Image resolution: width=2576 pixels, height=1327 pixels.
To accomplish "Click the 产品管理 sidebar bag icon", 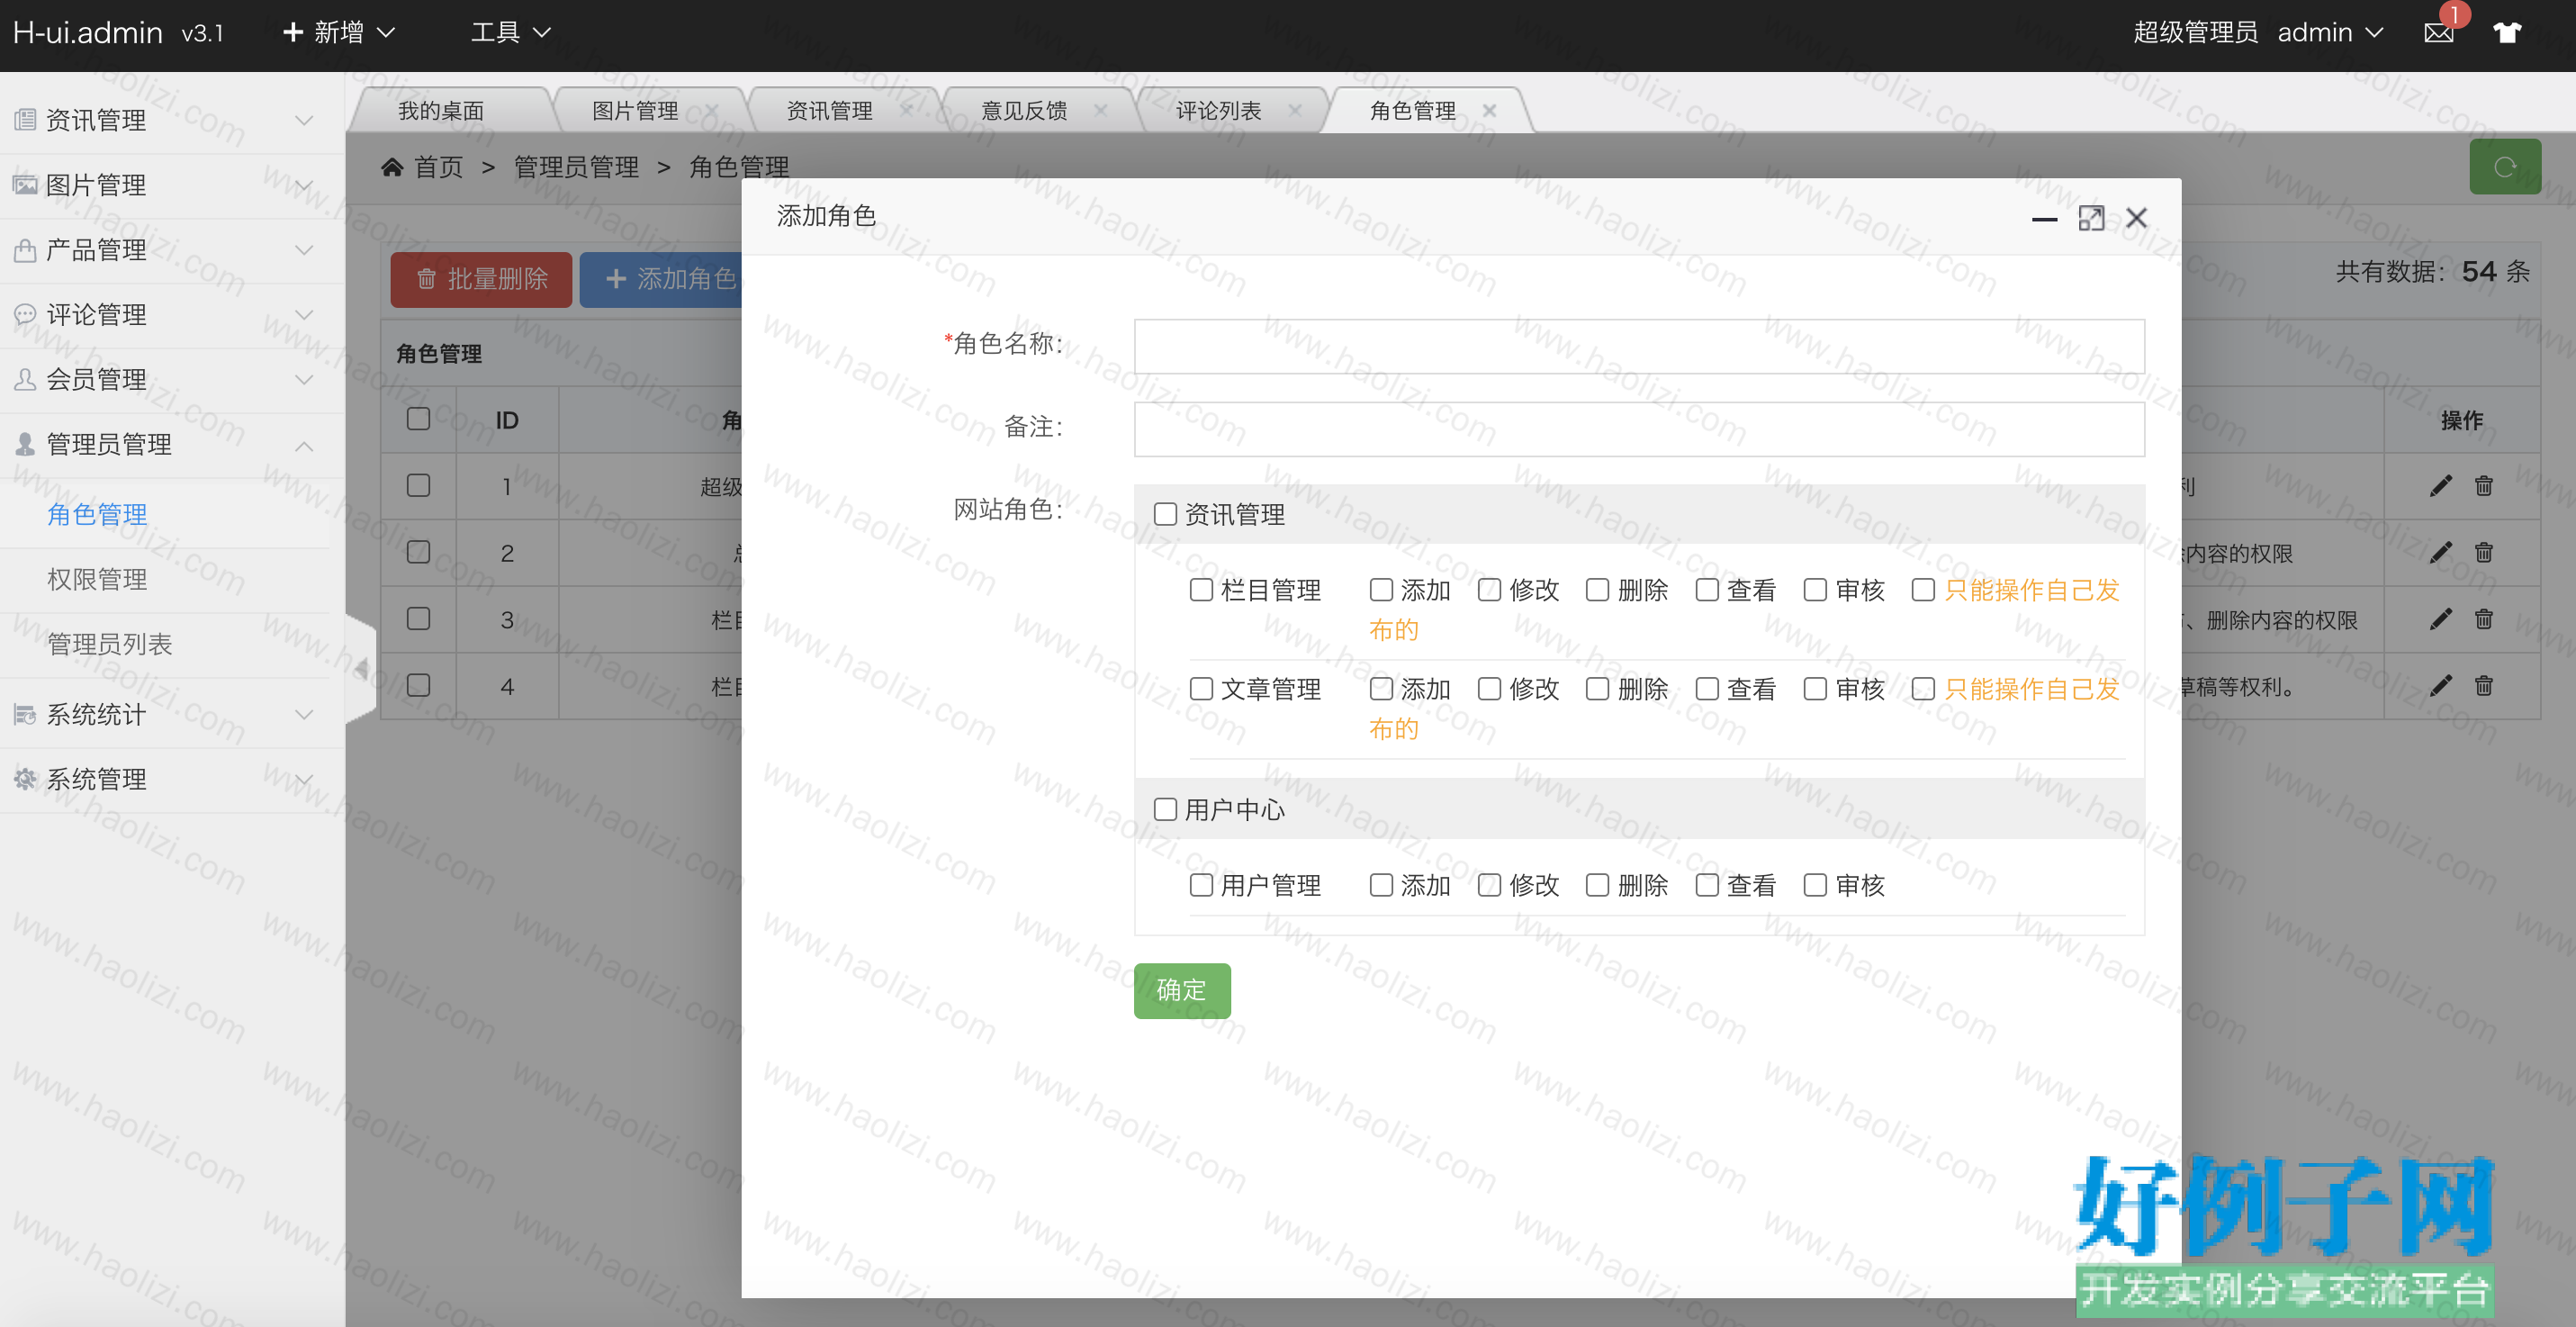I will pyautogui.click(x=25, y=250).
